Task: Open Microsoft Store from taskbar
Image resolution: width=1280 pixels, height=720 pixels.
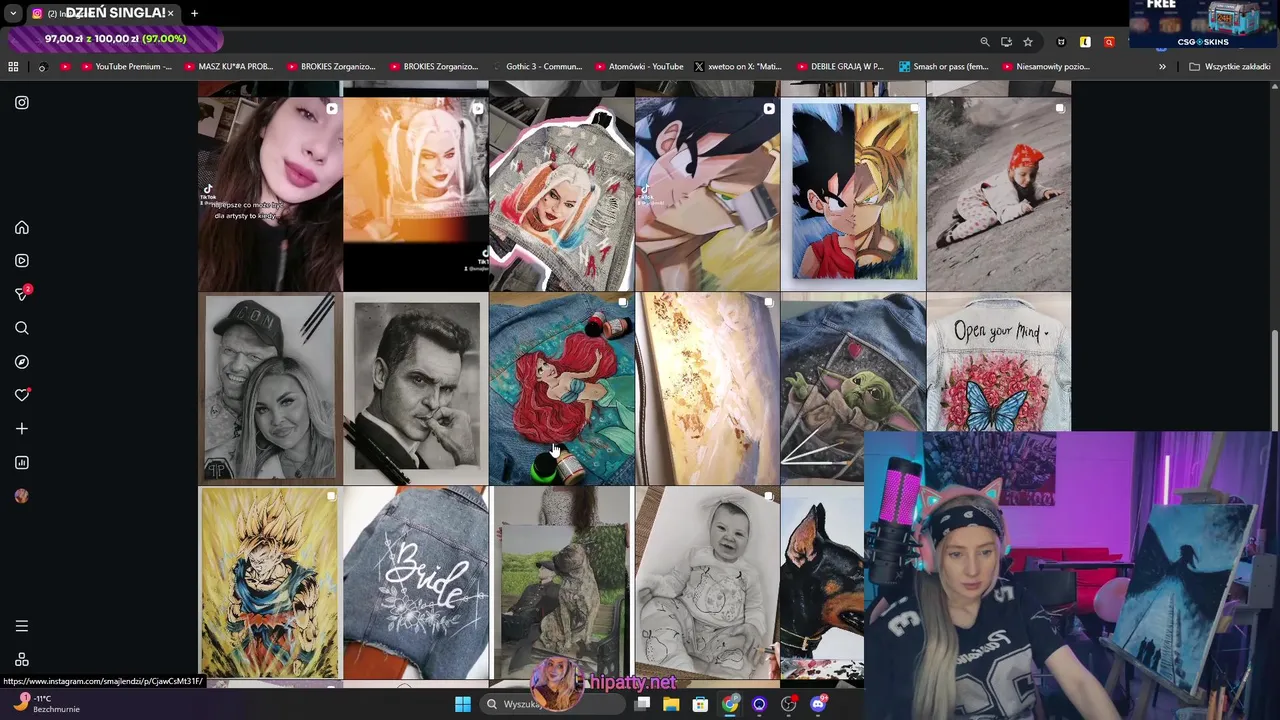Action: (x=700, y=704)
